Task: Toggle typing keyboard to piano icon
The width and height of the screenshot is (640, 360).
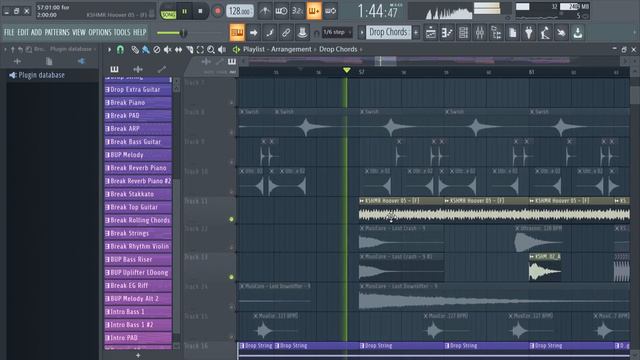Action: (237, 32)
